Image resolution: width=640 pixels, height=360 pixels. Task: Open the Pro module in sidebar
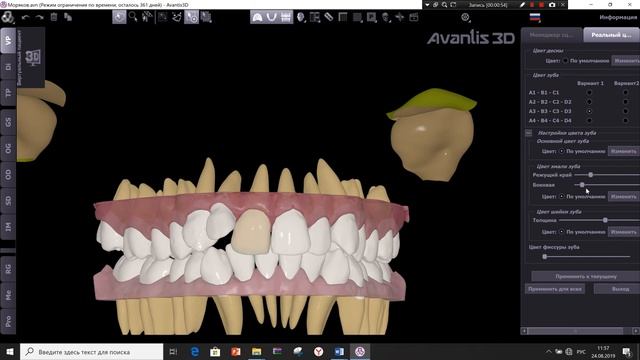8,321
